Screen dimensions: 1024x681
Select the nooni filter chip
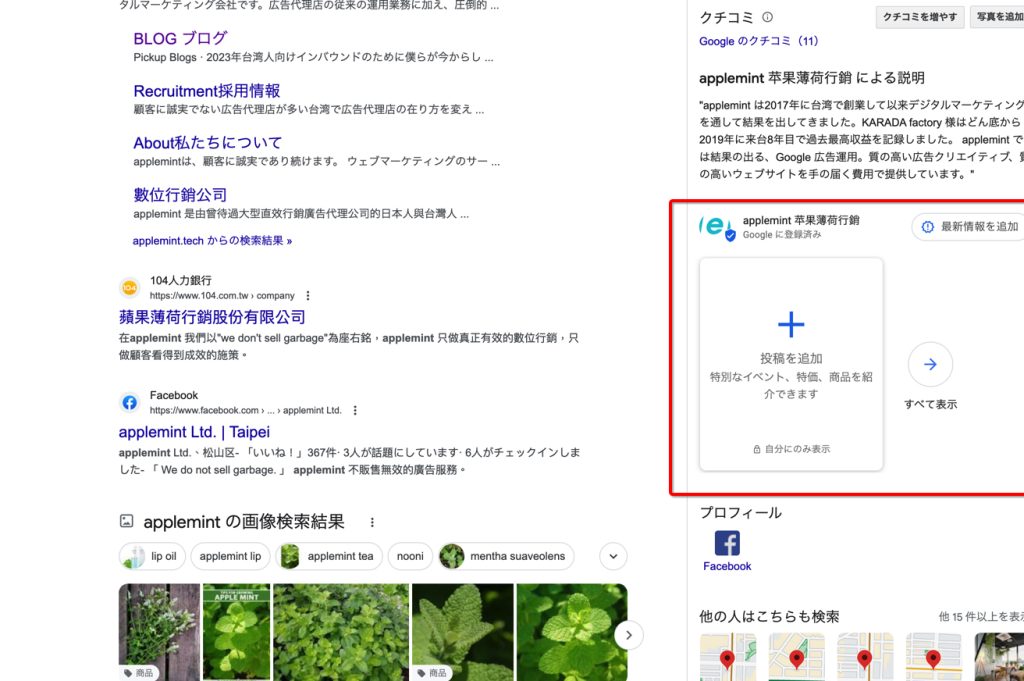[410, 556]
